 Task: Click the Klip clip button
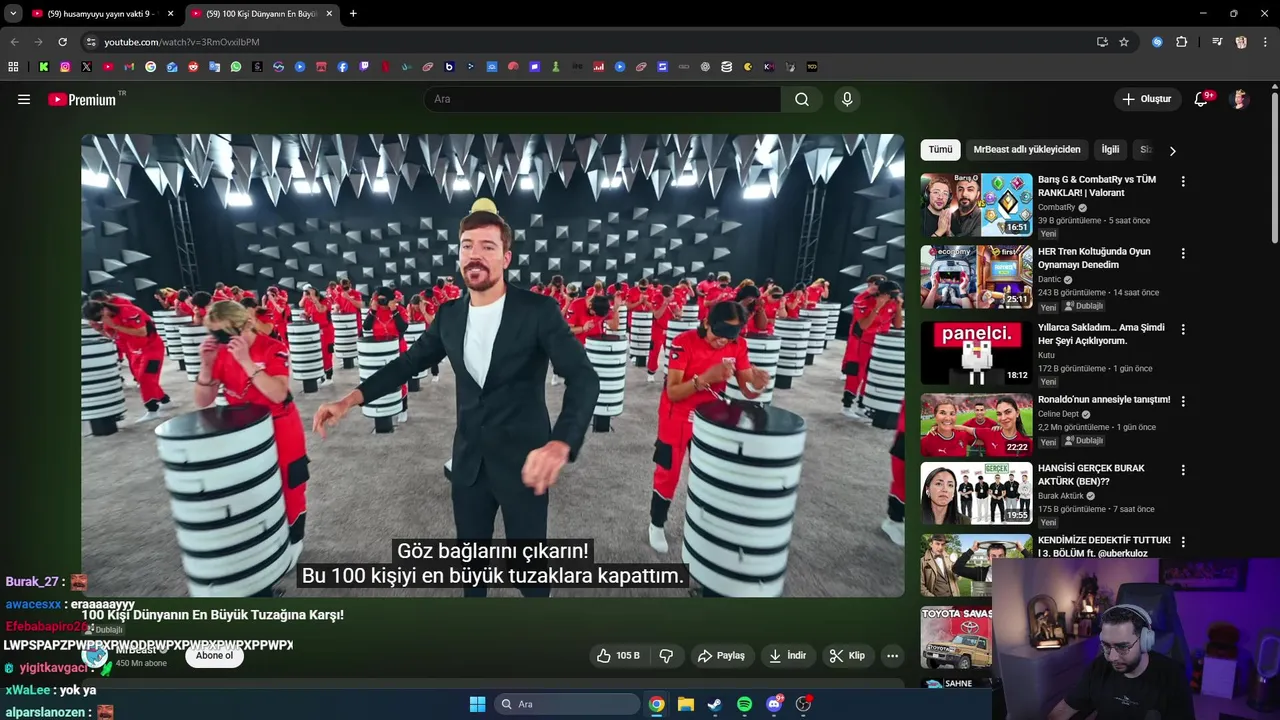tap(847, 656)
